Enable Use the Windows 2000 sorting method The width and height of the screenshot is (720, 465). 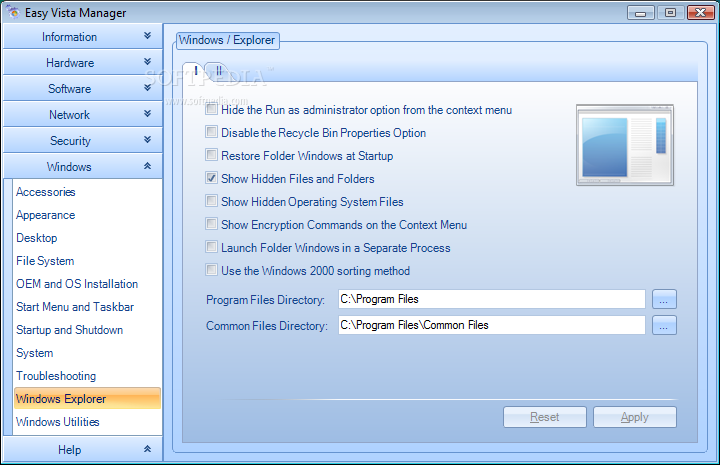click(211, 270)
